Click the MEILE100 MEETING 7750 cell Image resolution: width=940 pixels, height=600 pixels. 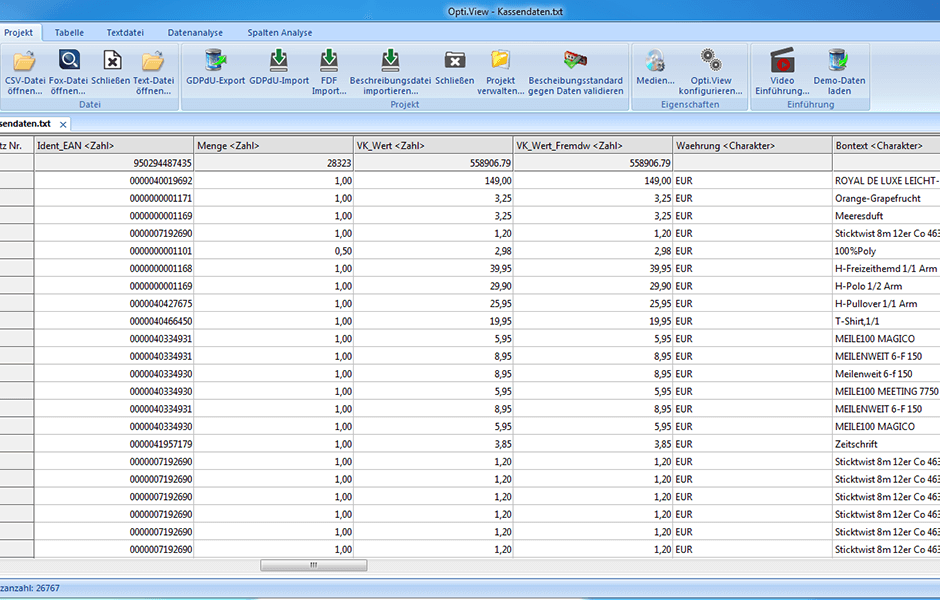tap(887, 391)
